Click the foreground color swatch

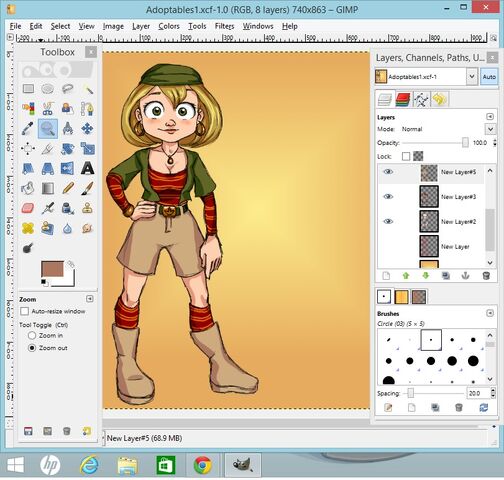point(52,269)
